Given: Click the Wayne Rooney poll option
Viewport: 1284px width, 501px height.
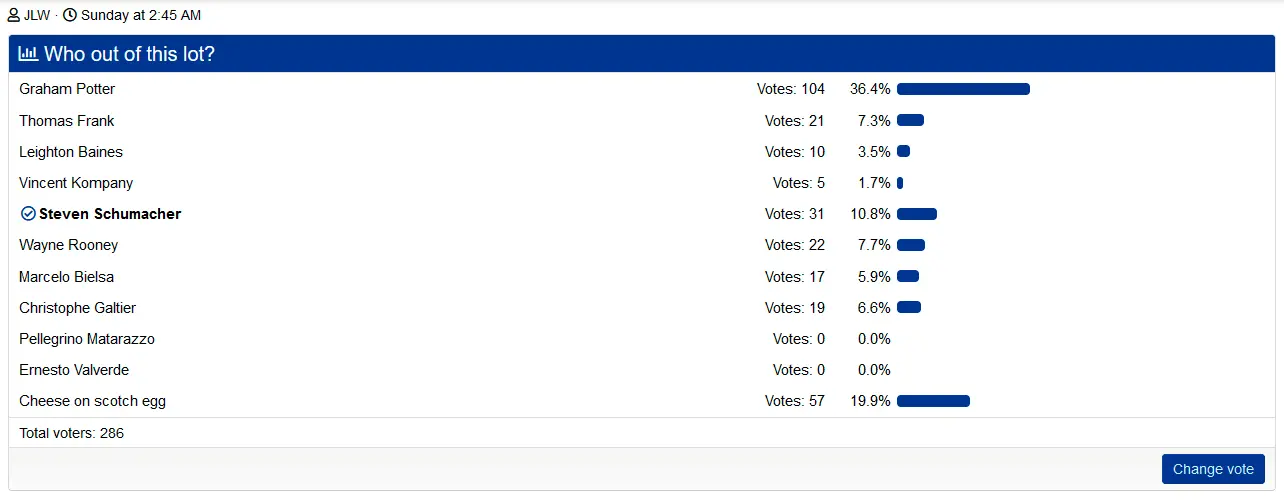Looking at the screenshot, I should (x=69, y=245).
